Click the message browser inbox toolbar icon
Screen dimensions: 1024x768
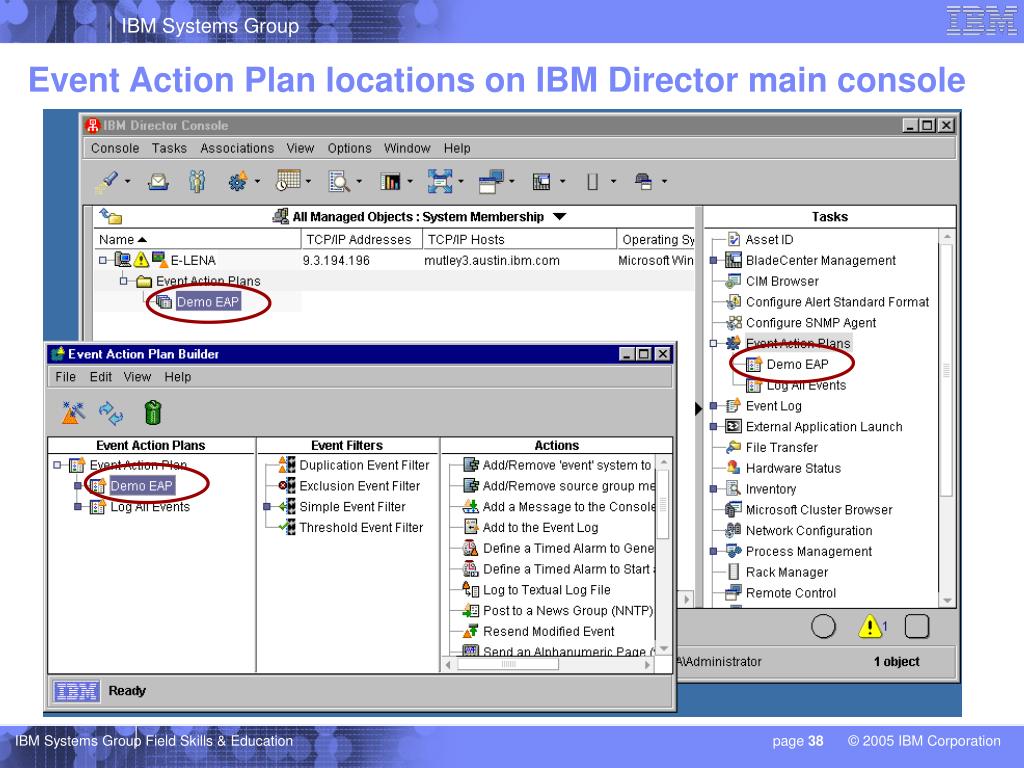pyautogui.click(x=158, y=182)
